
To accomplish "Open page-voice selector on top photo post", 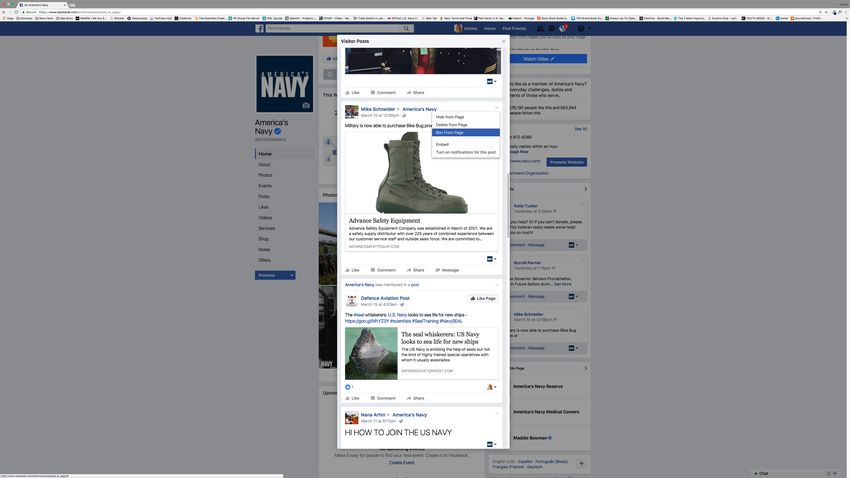I will [491, 81].
